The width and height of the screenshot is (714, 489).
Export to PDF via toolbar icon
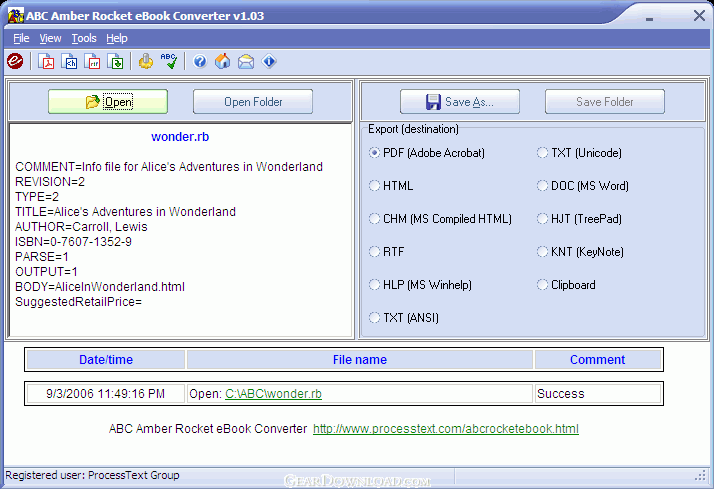(x=46, y=61)
